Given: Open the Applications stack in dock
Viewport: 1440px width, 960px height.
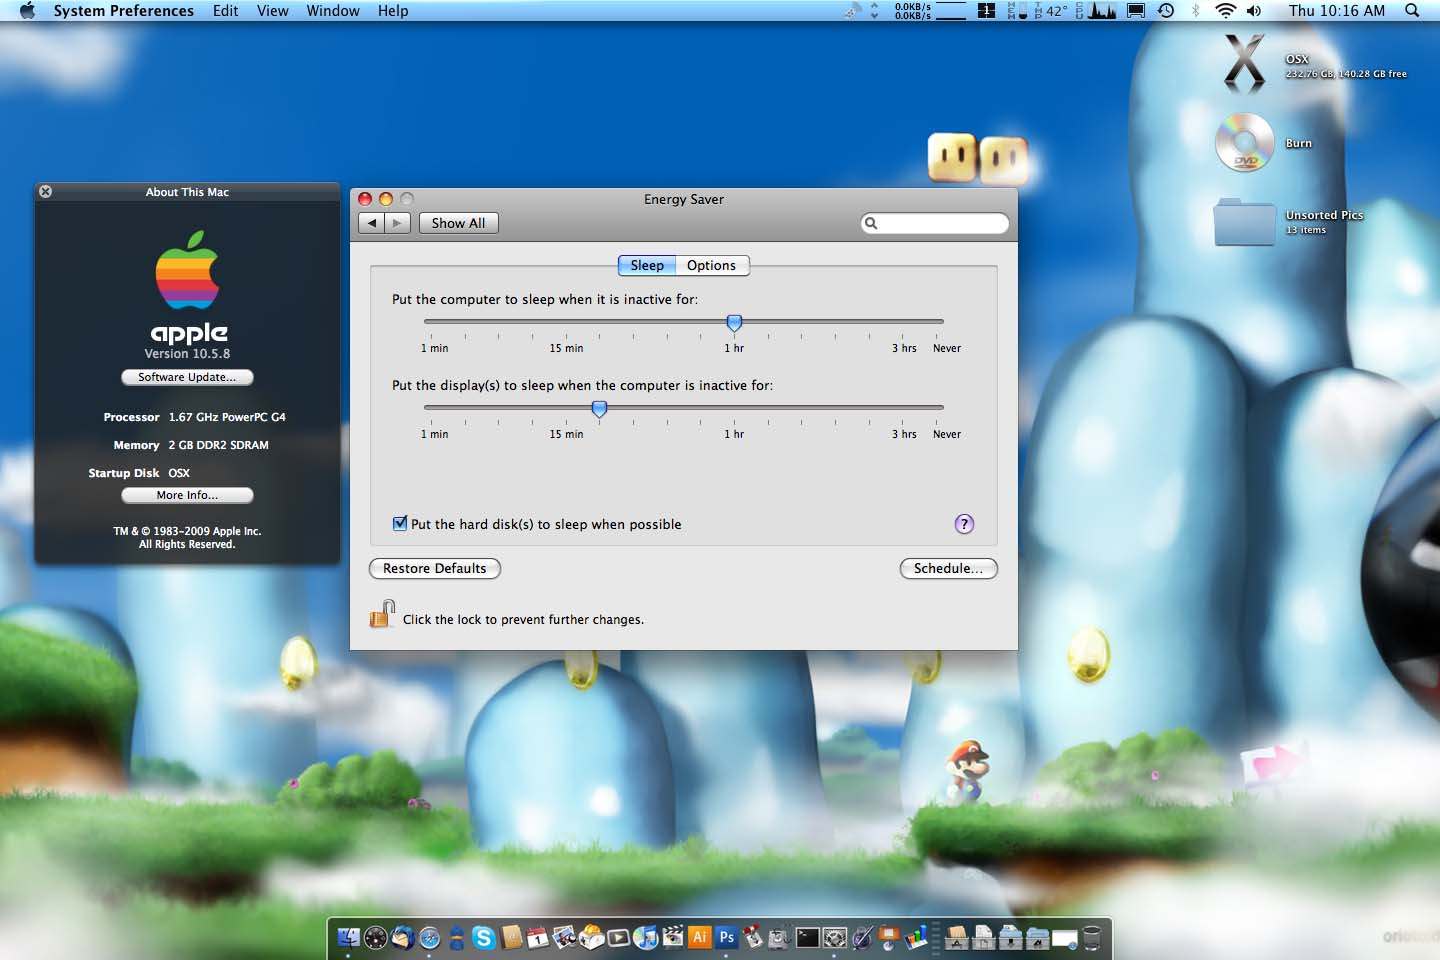Looking at the screenshot, I should 957,937.
